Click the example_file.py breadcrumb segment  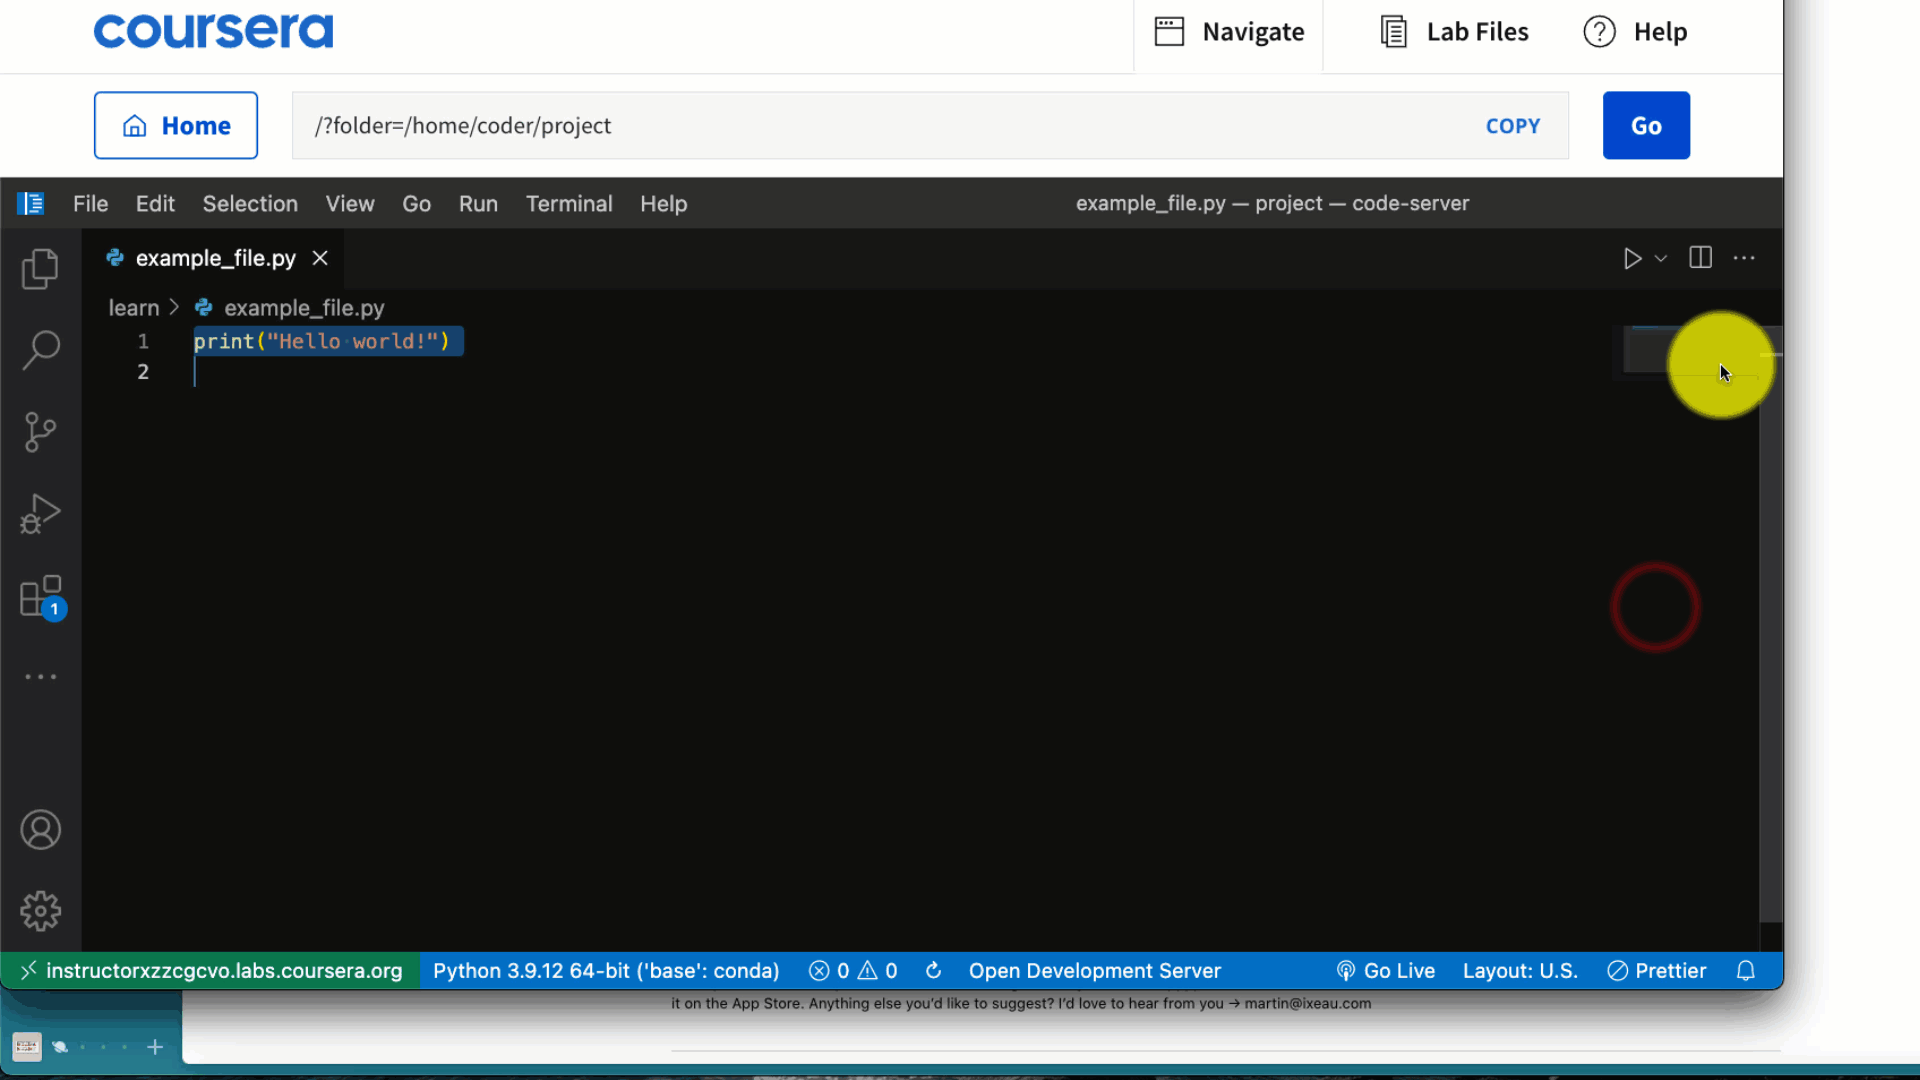click(290, 308)
